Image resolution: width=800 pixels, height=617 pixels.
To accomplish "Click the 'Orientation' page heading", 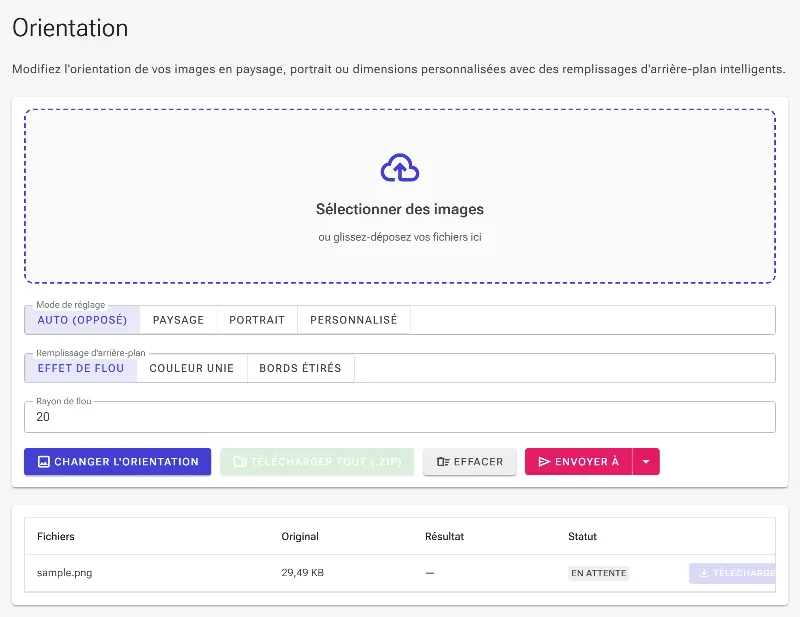I will (70, 28).
